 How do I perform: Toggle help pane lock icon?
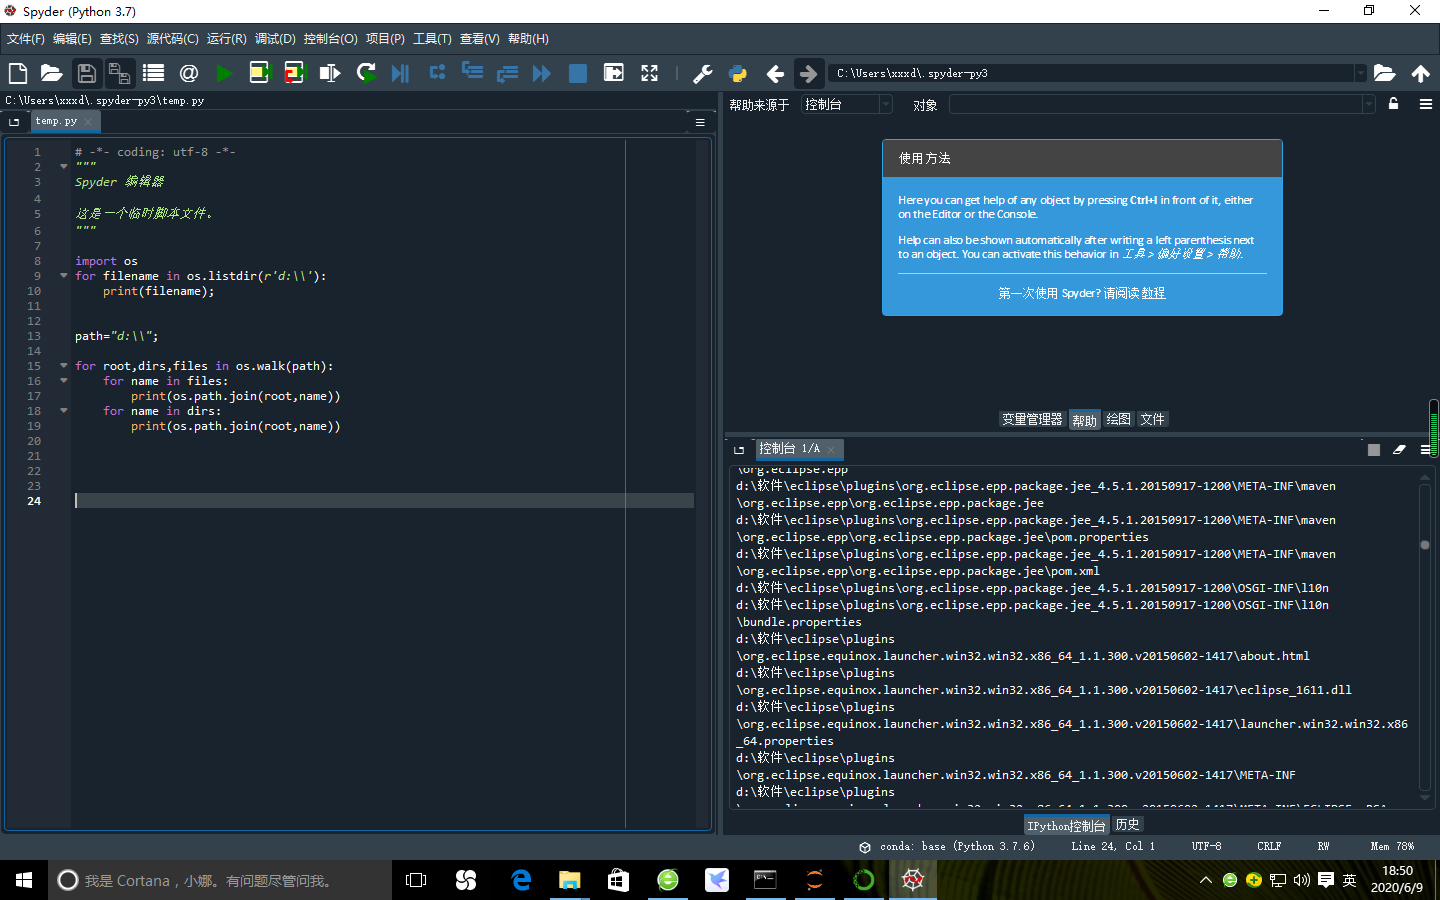pos(1393,104)
